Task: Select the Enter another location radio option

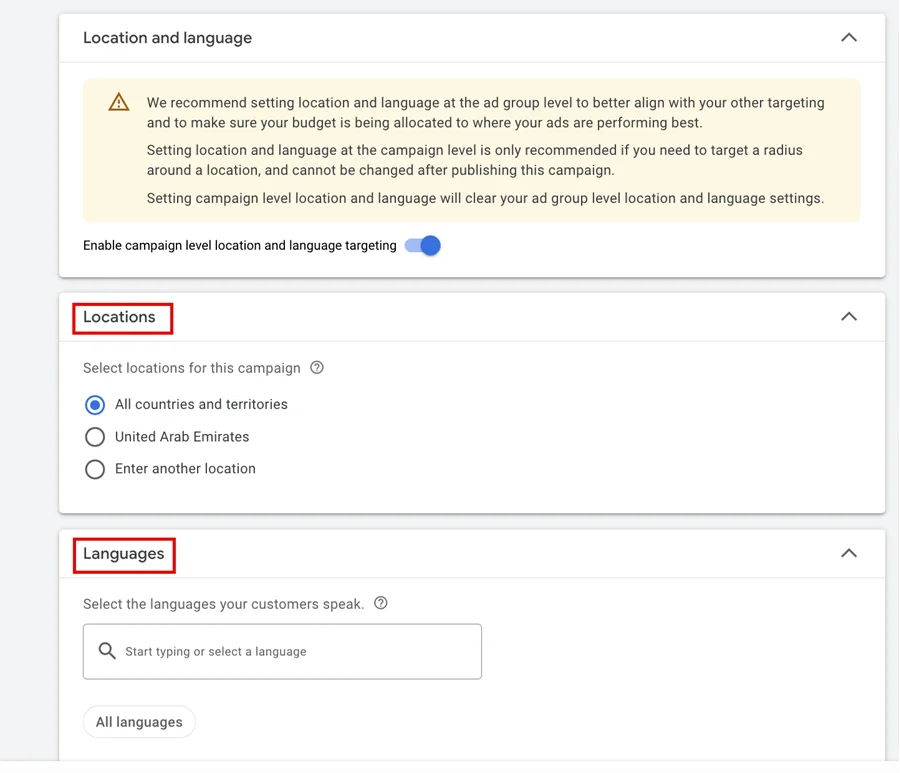Action: tap(95, 469)
